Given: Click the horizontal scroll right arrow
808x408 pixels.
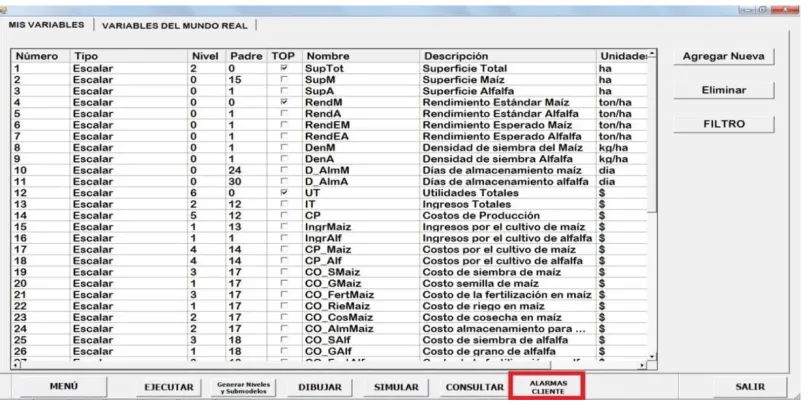Looking at the screenshot, I should pyautogui.click(x=643, y=365).
